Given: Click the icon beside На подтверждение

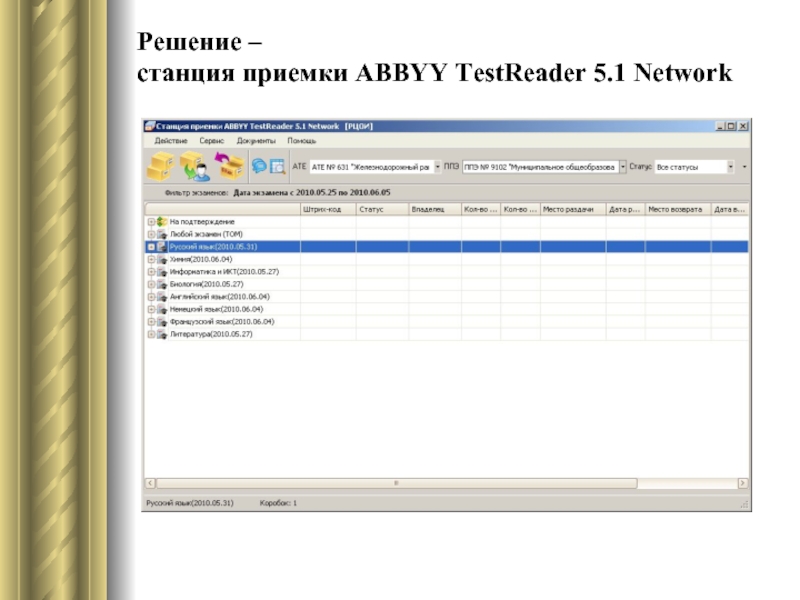Looking at the screenshot, I should 162,222.
